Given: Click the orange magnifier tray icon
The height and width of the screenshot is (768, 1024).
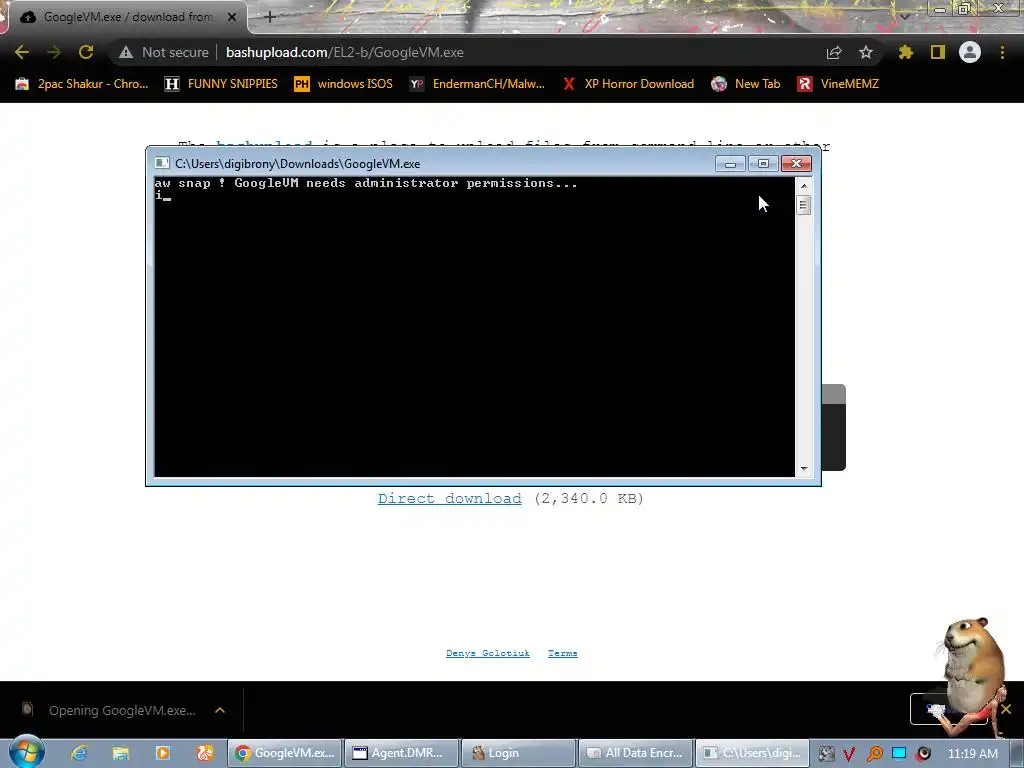Looking at the screenshot, I should [874, 754].
